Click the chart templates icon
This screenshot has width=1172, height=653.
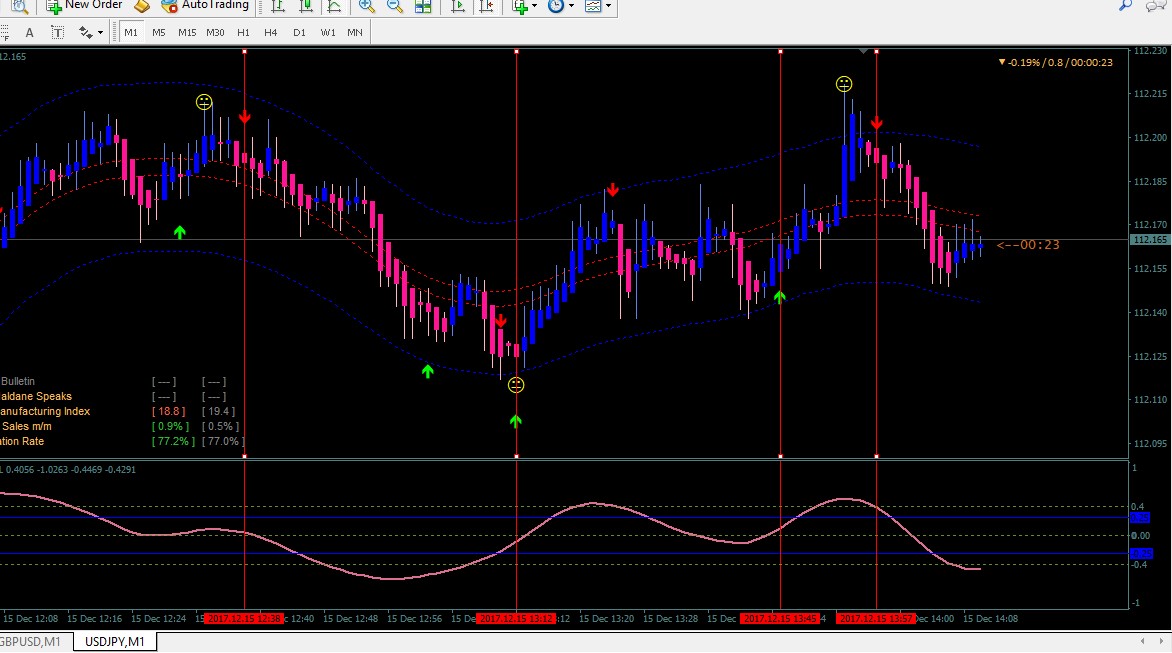pos(593,6)
